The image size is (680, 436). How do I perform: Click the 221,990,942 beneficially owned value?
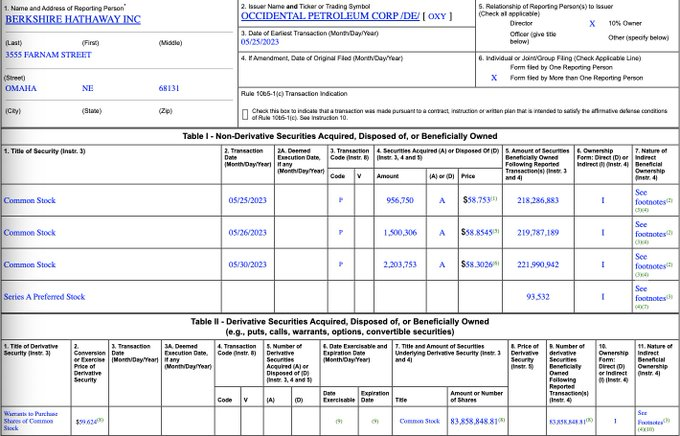(x=538, y=265)
